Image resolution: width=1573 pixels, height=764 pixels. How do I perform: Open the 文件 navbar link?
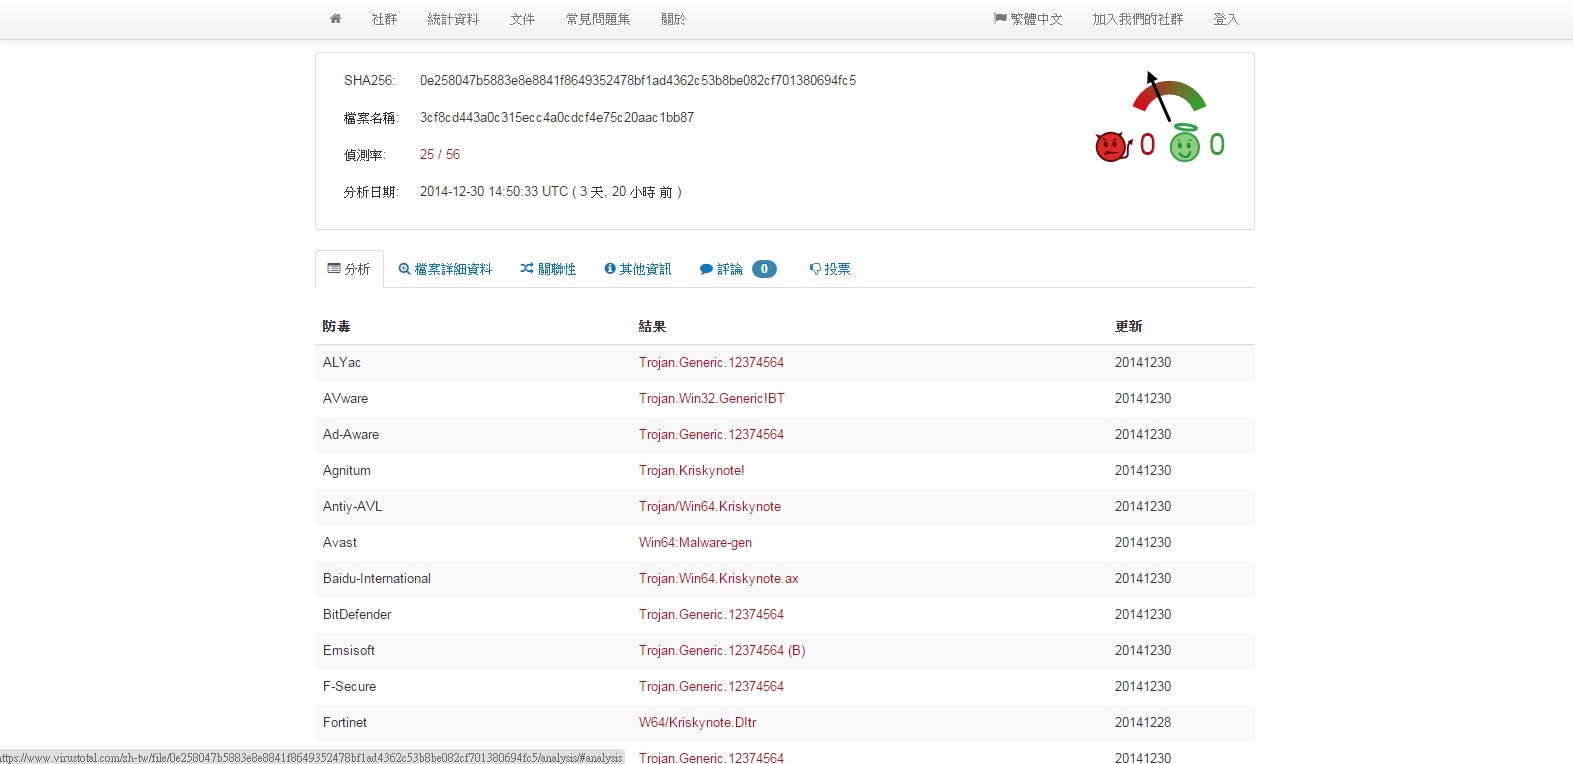[x=522, y=19]
